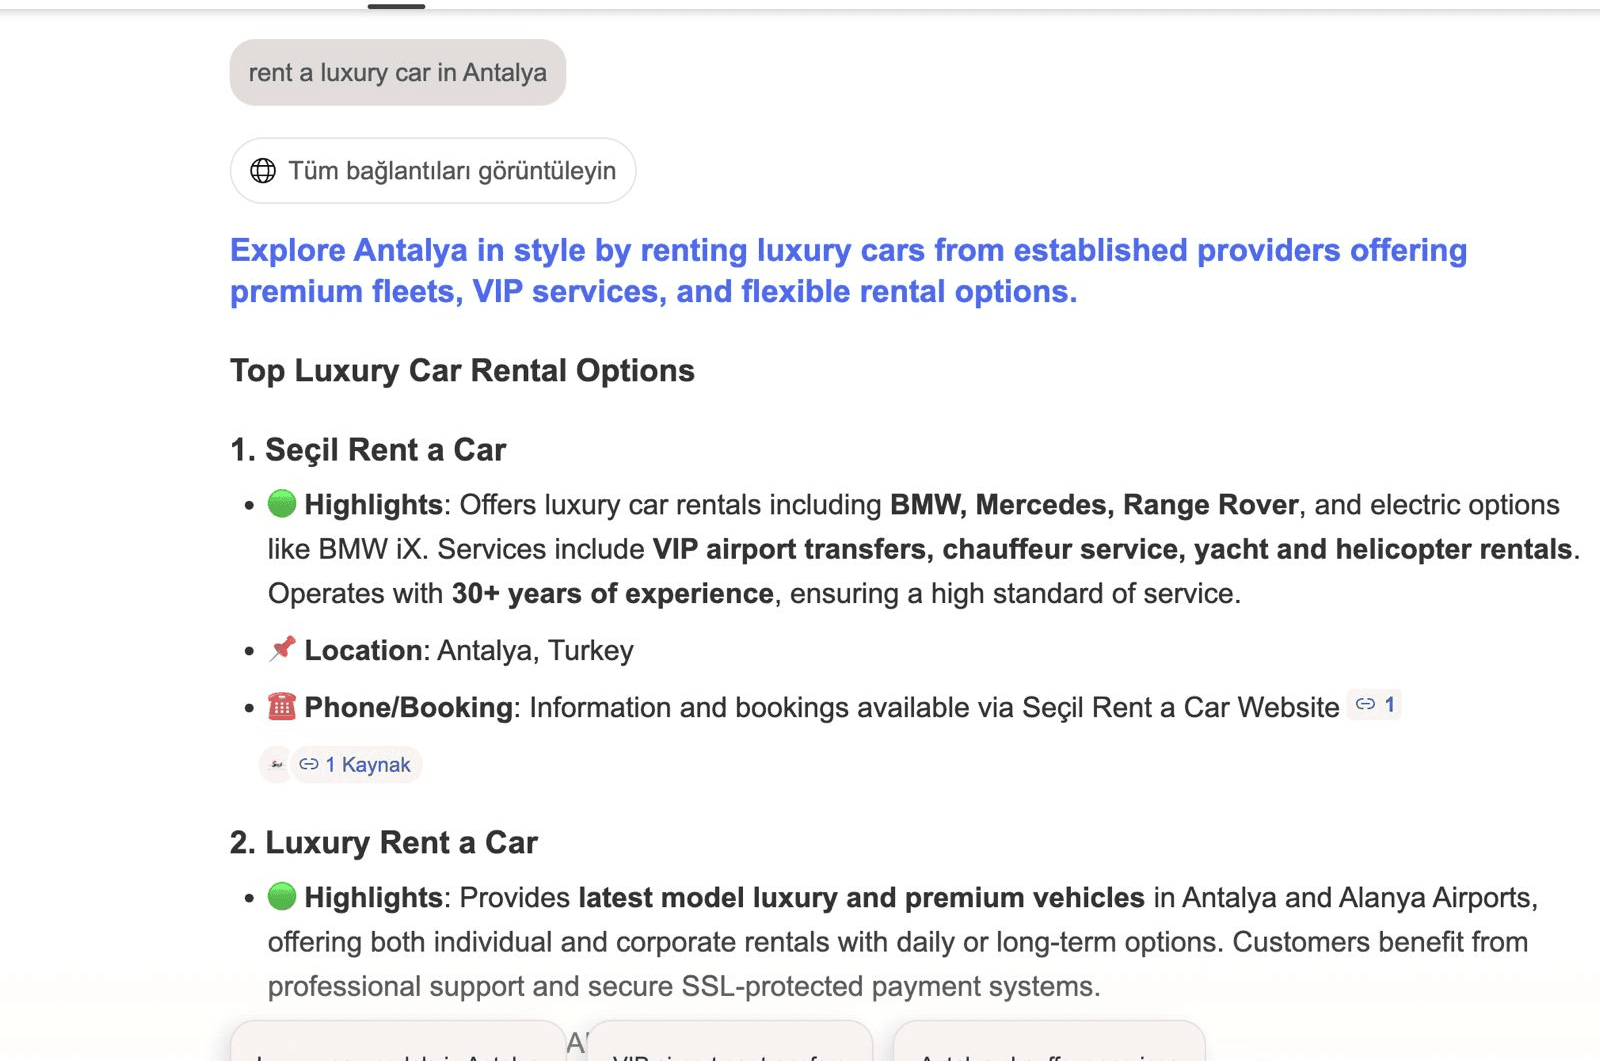Click the red pushpin icon beside Location
The height and width of the screenshot is (1061, 1600).
pos(282,649)
